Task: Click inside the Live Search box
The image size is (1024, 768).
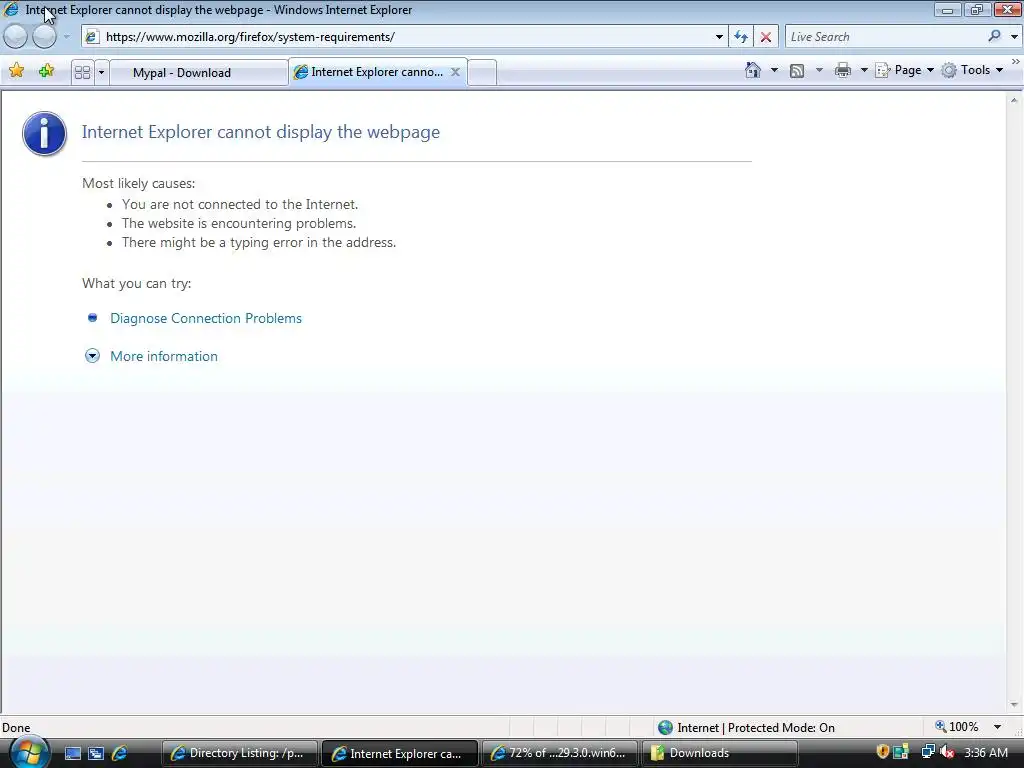Action: click(884, 37)
